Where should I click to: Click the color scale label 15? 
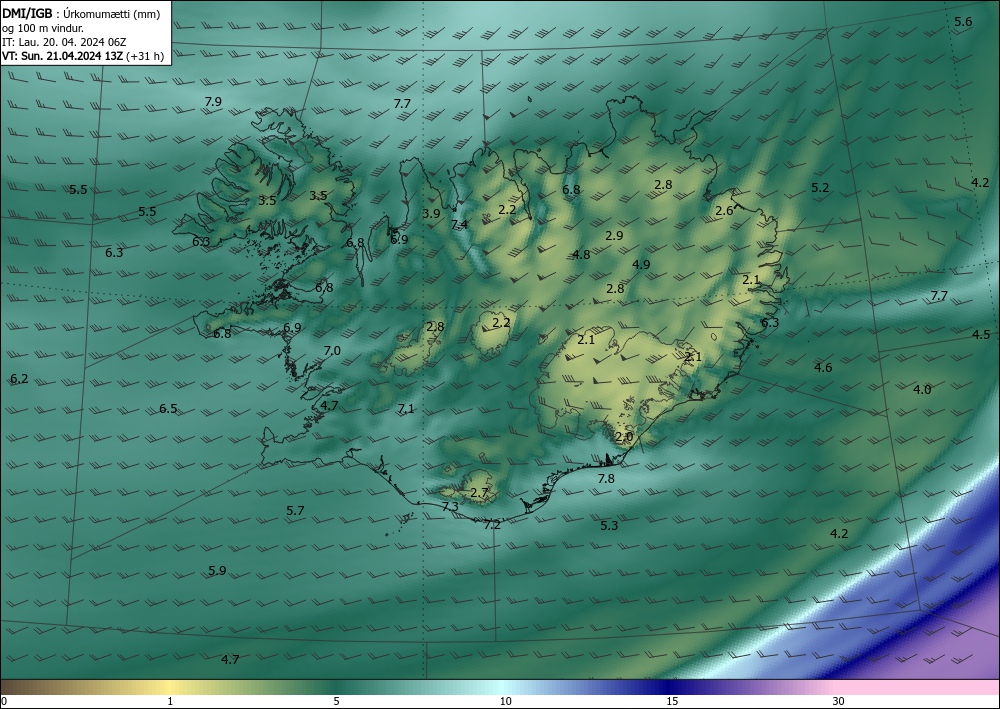[x=672, y=701]
